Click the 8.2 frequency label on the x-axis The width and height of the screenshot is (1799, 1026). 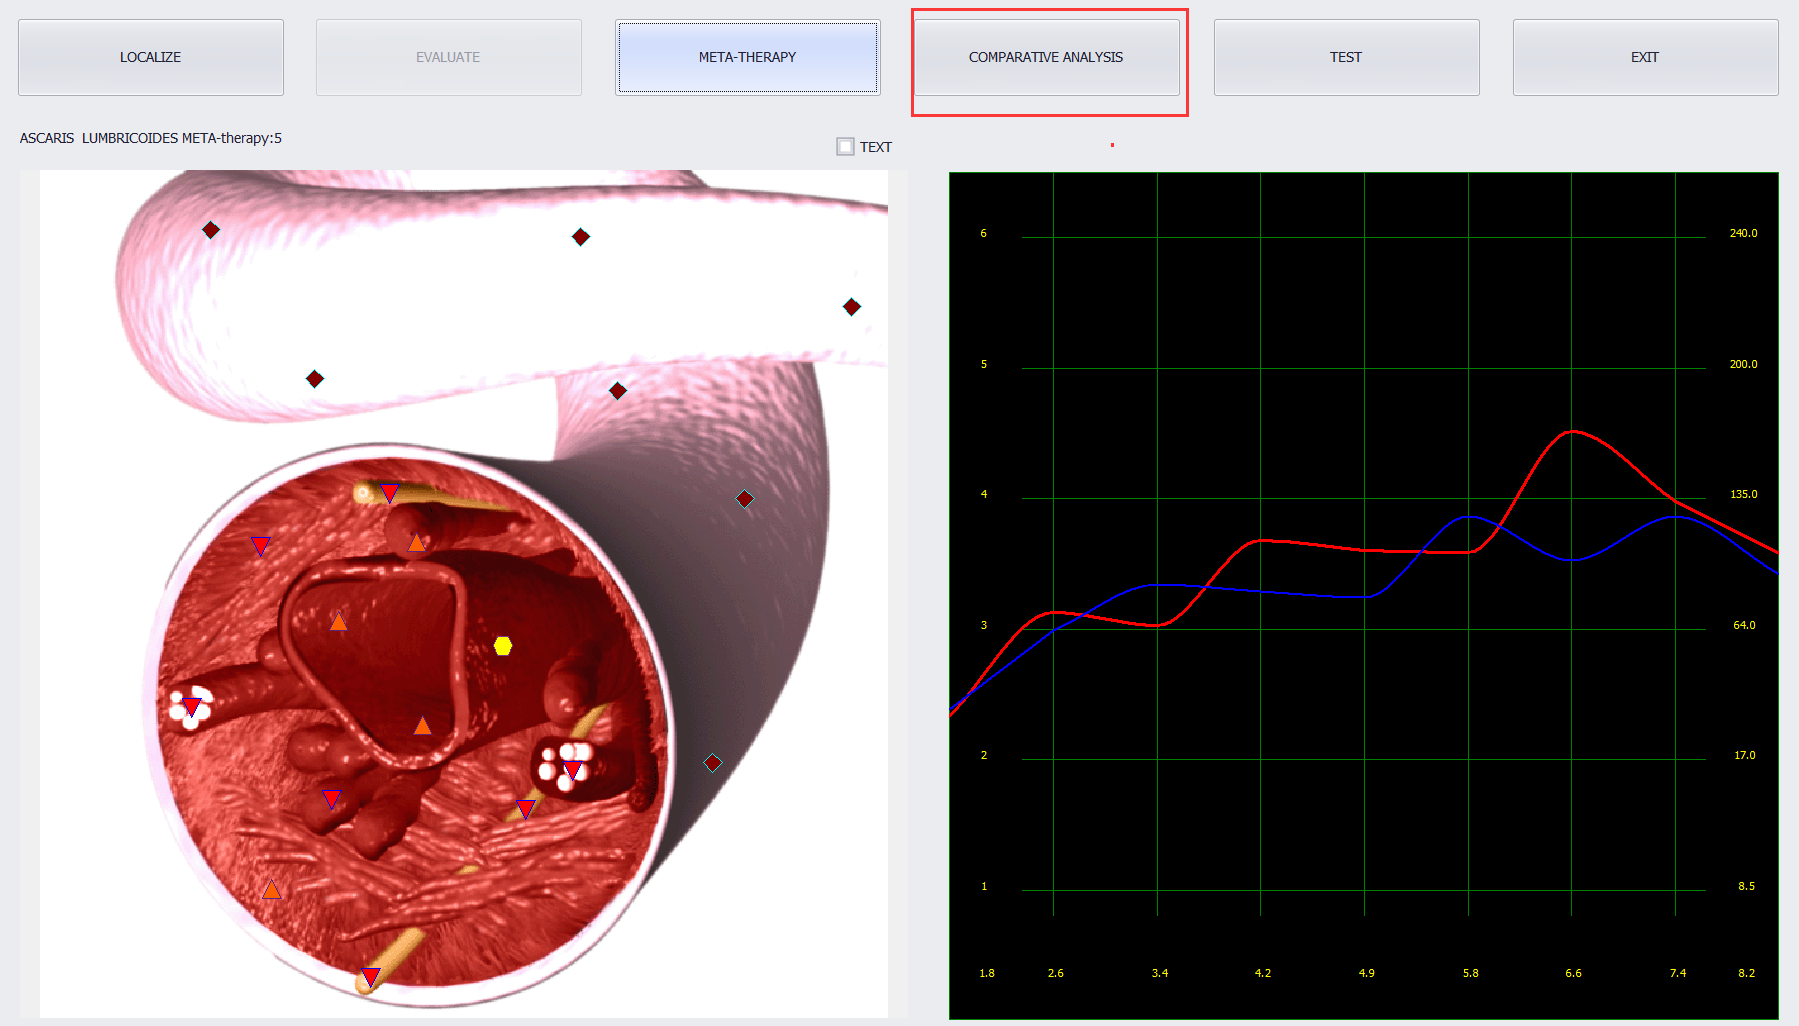coord(1747,973)
